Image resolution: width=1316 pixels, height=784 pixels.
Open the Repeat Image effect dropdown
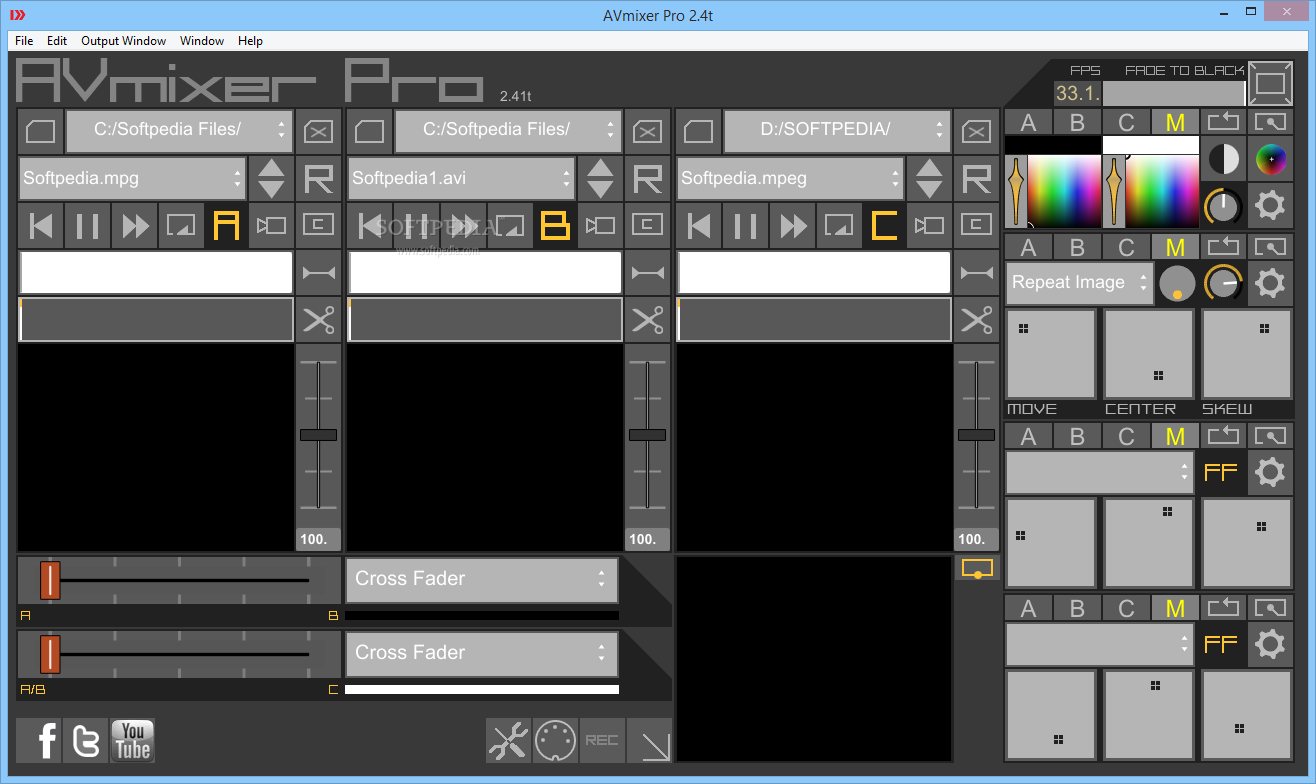tap(1080, 283)
